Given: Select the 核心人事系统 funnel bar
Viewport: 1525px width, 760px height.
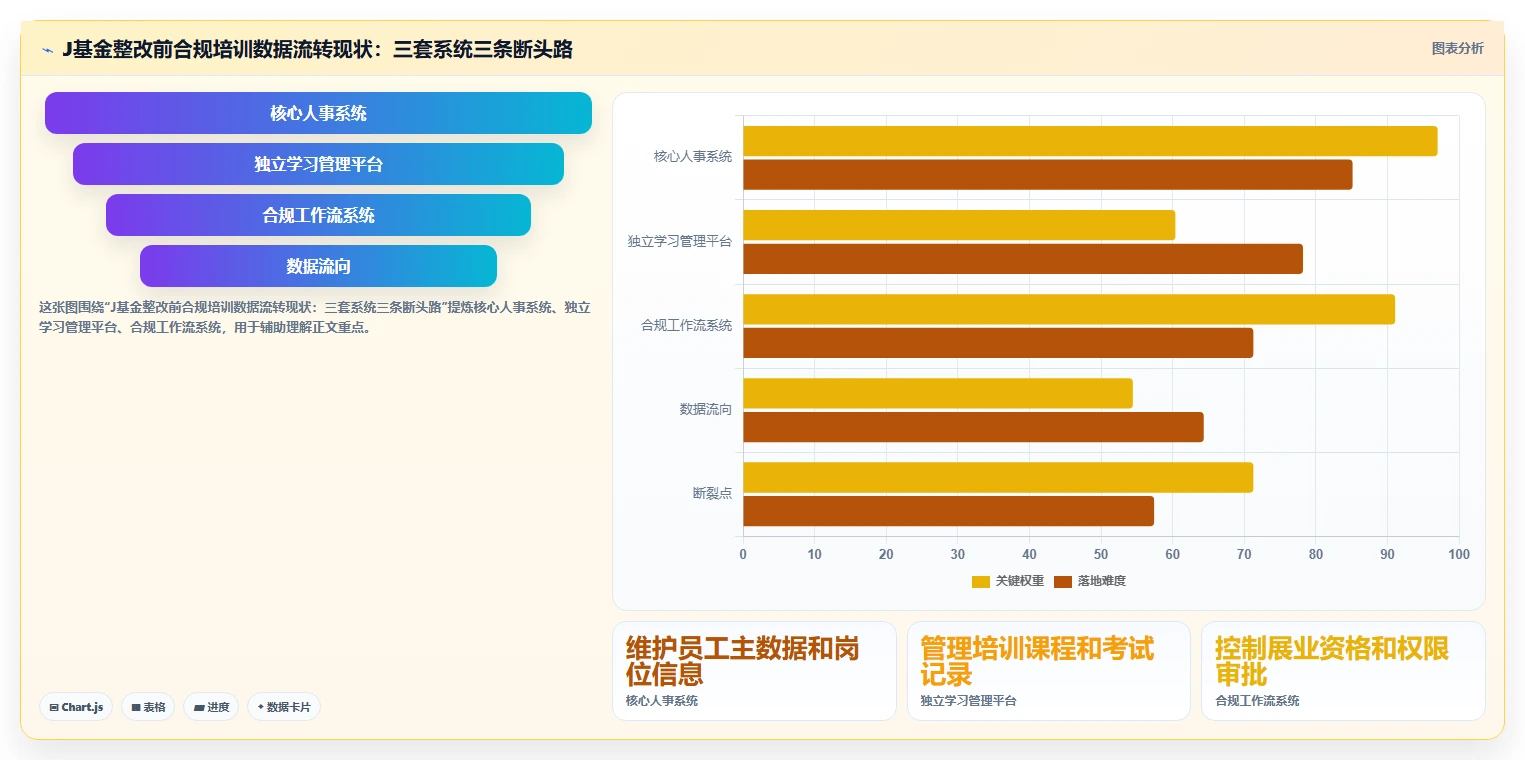Looking at the screenshot, I should [318, 113].
